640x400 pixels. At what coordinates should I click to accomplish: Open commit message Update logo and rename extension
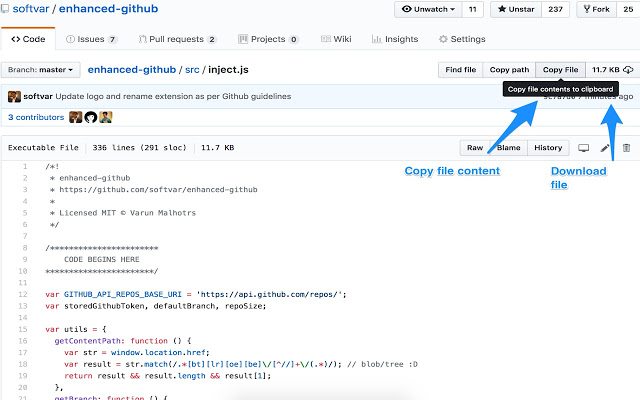pos(173,96)
